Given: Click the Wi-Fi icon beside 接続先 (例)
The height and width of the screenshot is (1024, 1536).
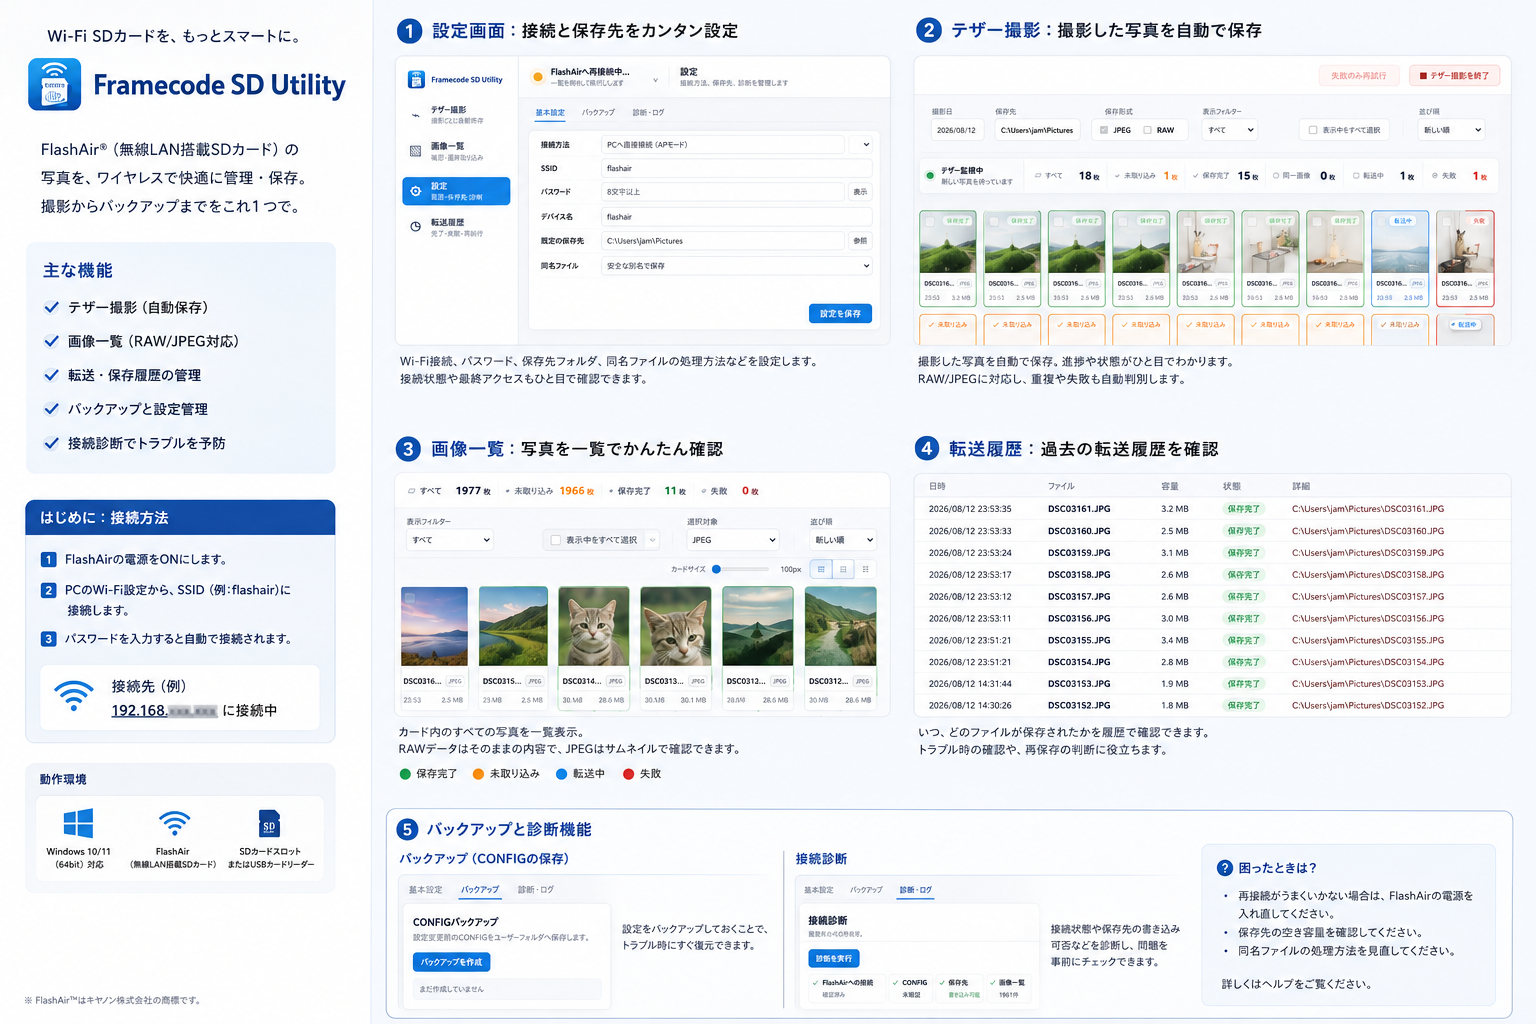Looking at the screenshot, I should coord(74,696).
